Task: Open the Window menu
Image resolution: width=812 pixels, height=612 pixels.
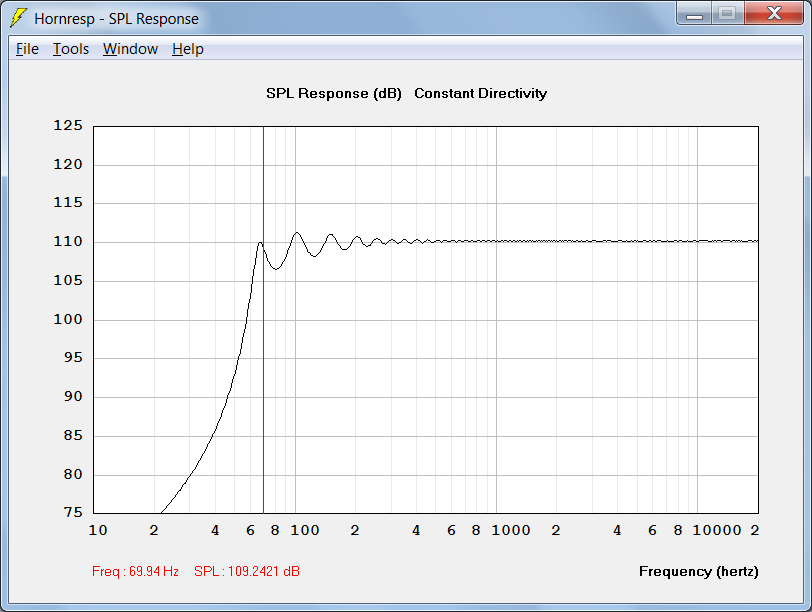Action: [130, 49]
